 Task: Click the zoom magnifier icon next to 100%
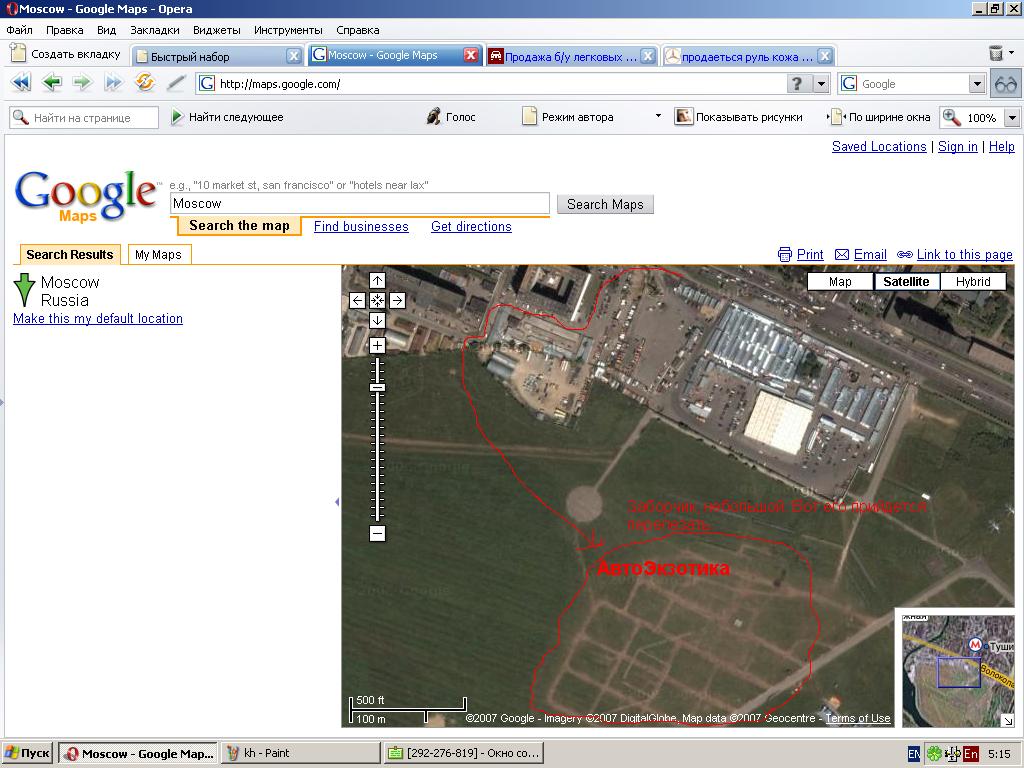click(951, 117)
